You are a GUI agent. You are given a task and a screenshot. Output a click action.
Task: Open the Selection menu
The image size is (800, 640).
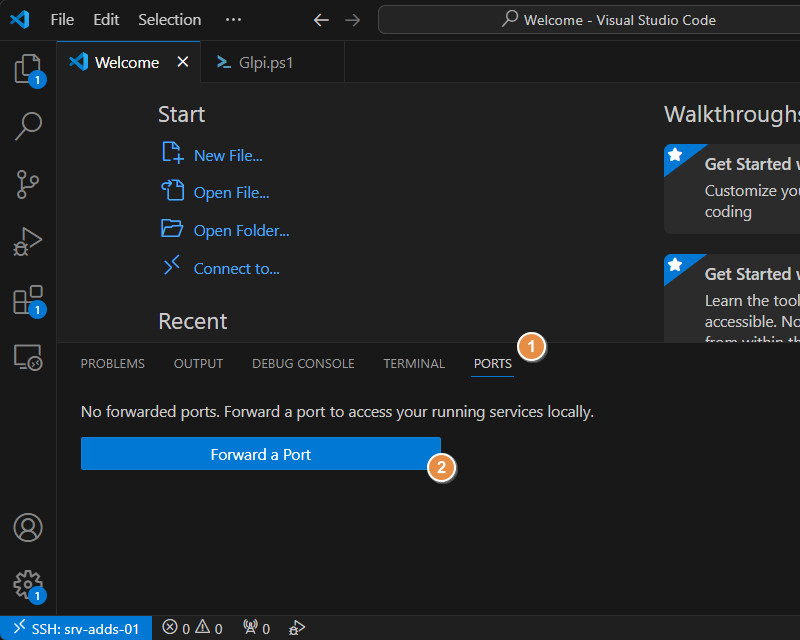tap(169, 19)
